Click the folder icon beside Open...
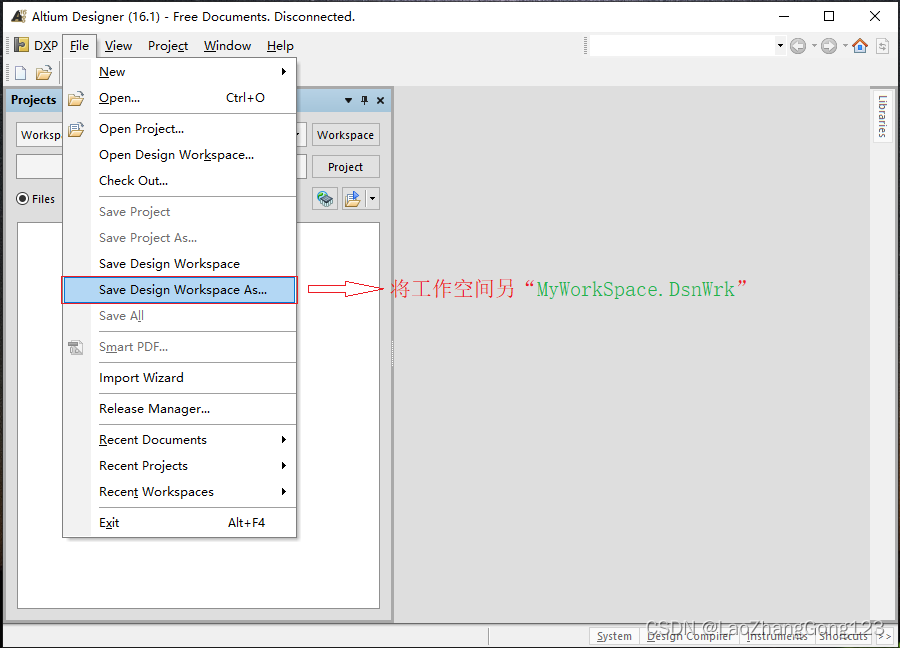 click(76, 98)
